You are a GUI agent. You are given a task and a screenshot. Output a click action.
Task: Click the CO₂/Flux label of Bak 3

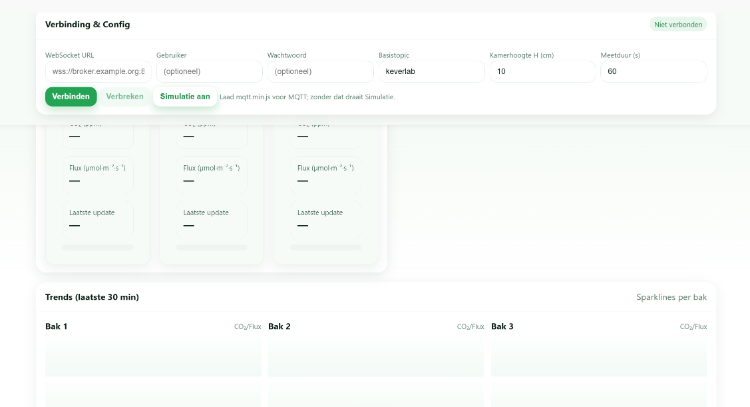tap(693, 327)
